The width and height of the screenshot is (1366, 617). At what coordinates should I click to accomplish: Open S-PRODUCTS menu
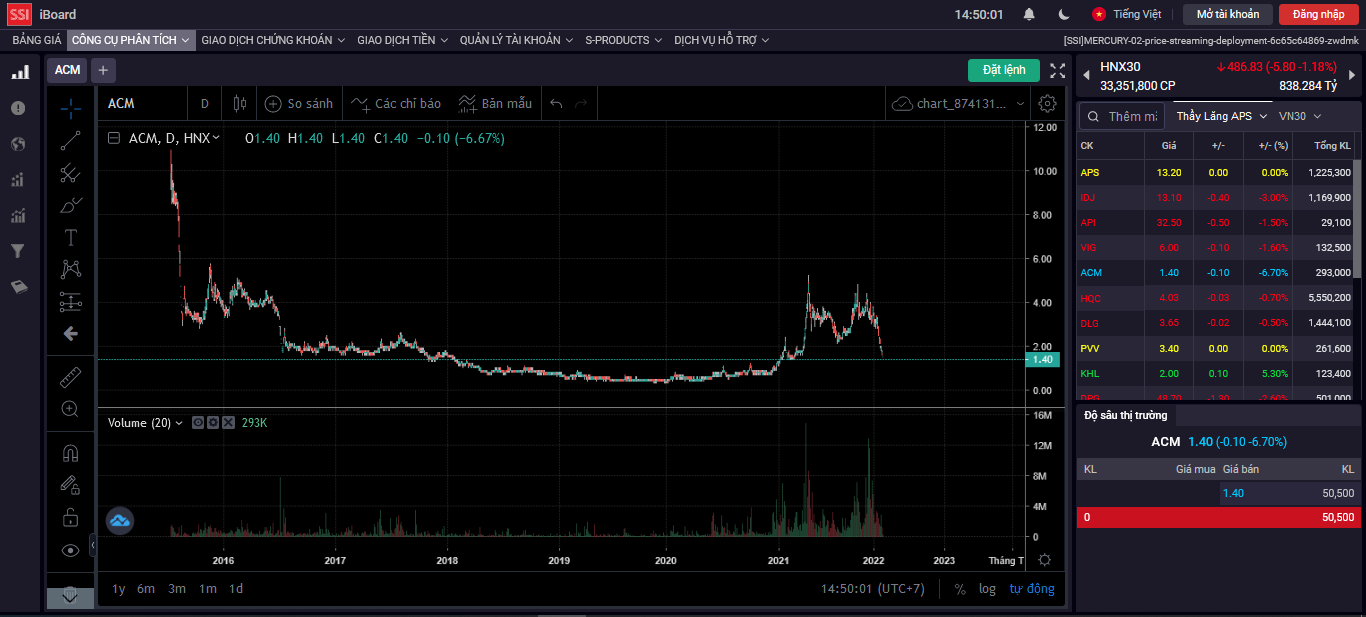[624, 40]
